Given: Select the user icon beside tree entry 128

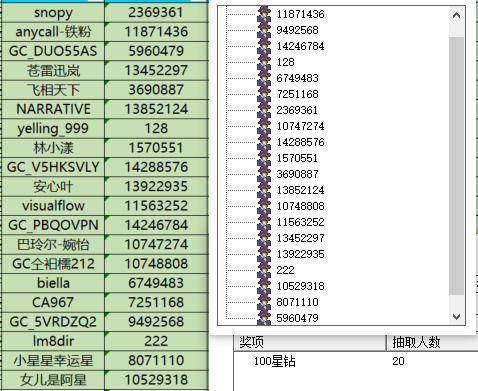Looking at the screenshot, I should (264, 62).
